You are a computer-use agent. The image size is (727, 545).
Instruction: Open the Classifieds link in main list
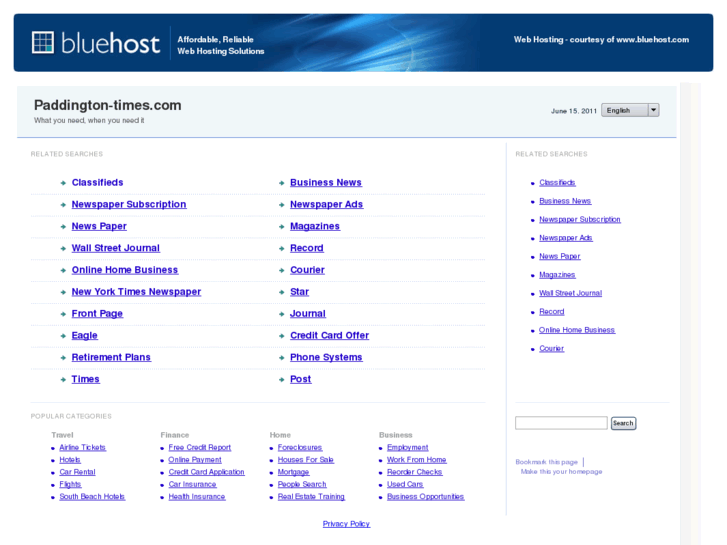coord(97,183)
